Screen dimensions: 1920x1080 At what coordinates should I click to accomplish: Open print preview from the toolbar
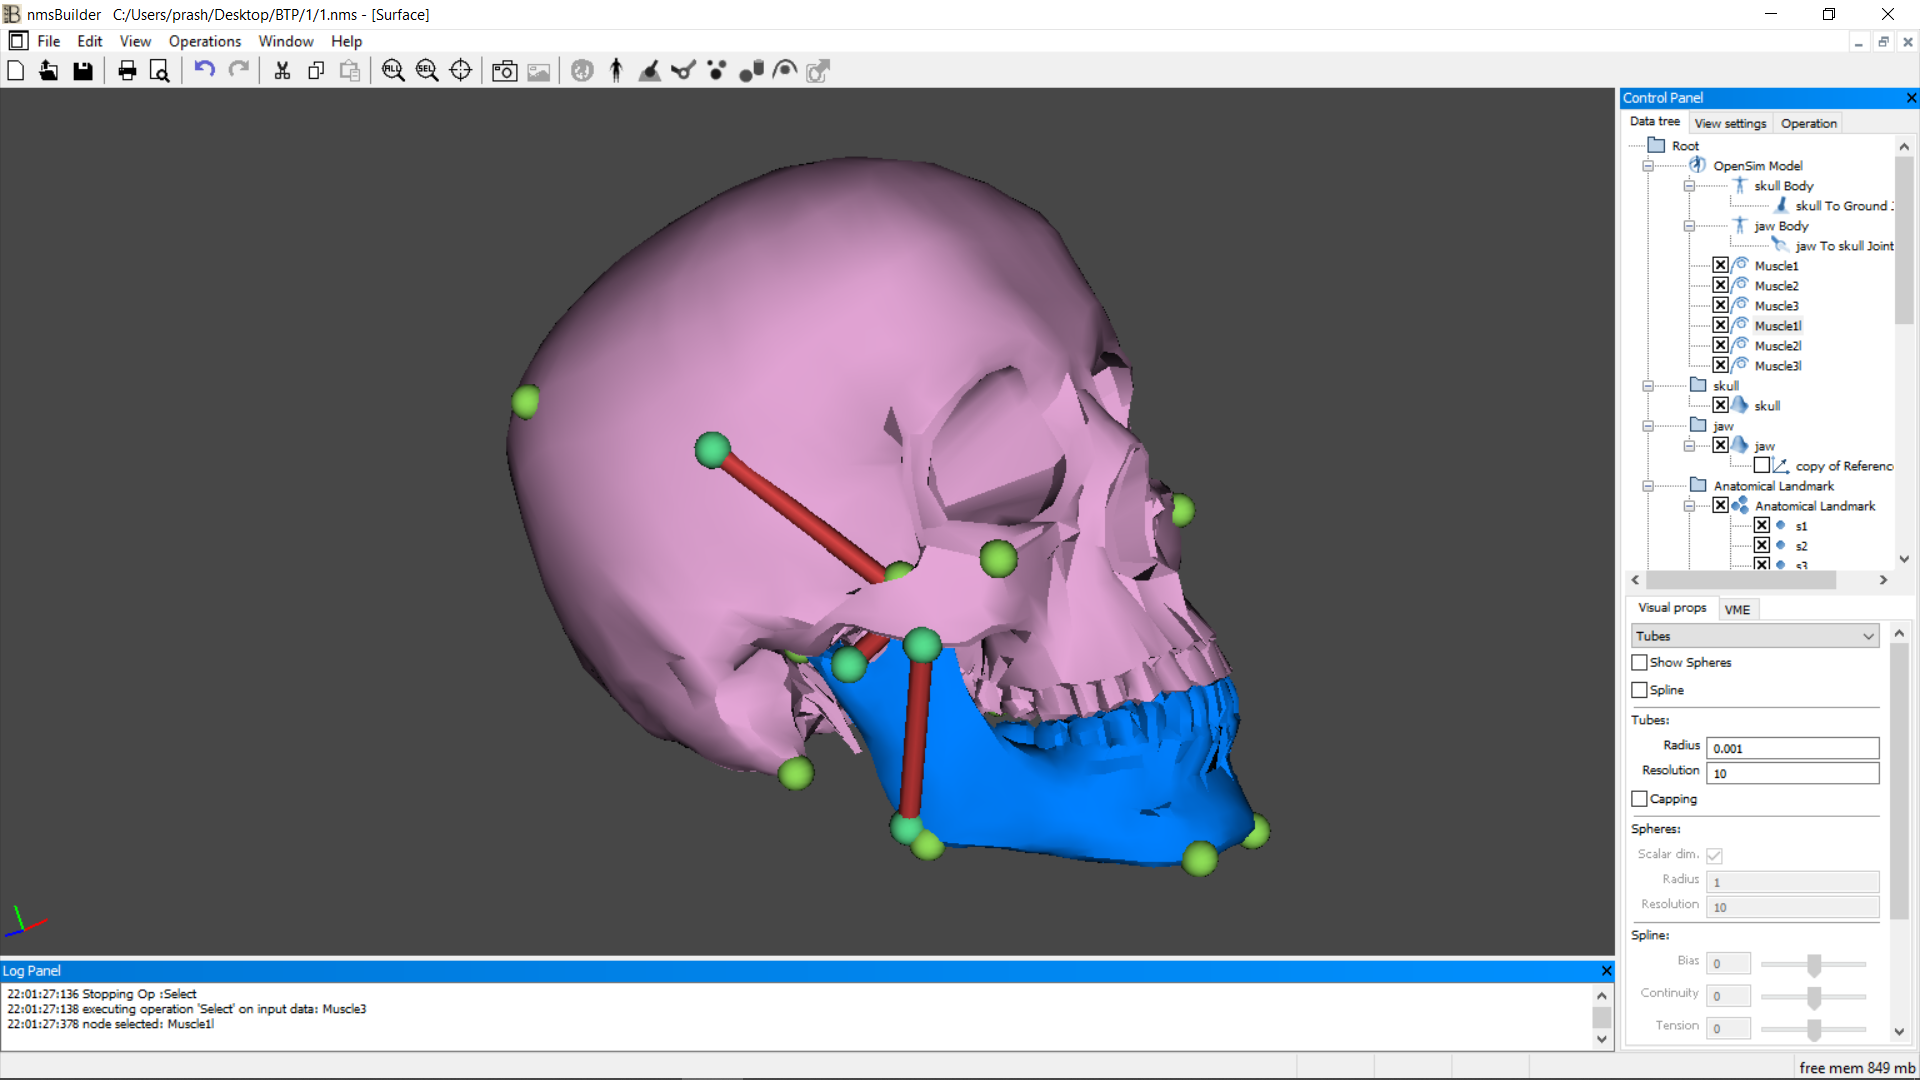click(160, 71)
